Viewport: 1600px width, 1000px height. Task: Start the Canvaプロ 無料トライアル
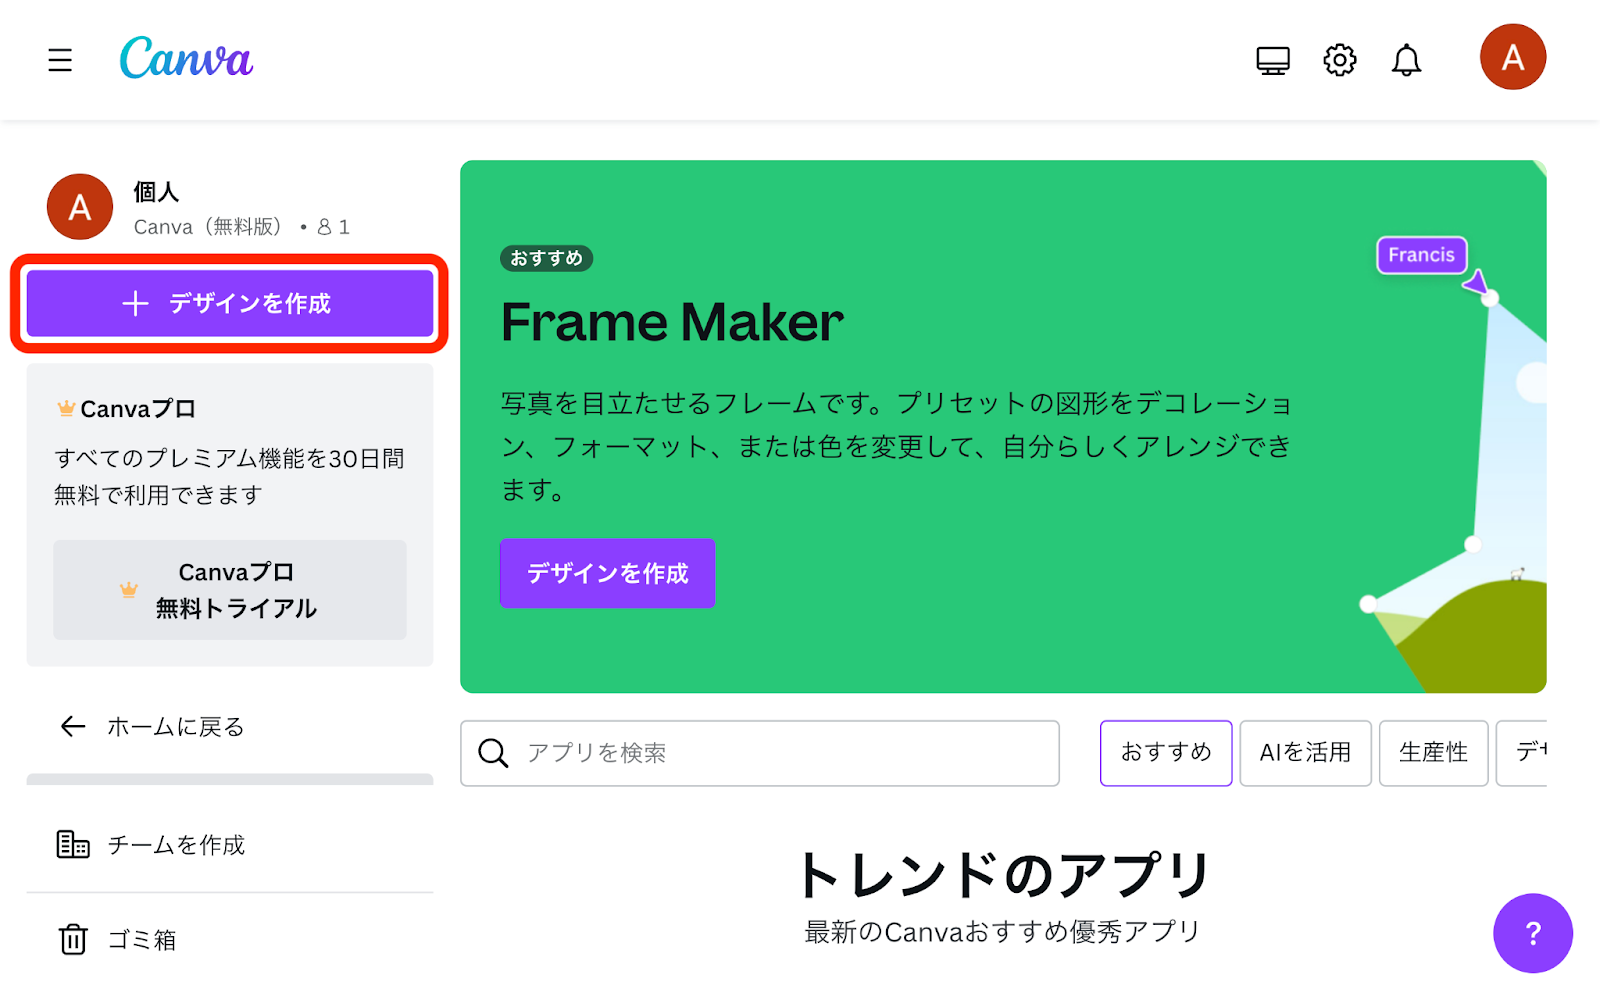pyautogui.click(x=230, y=590)
